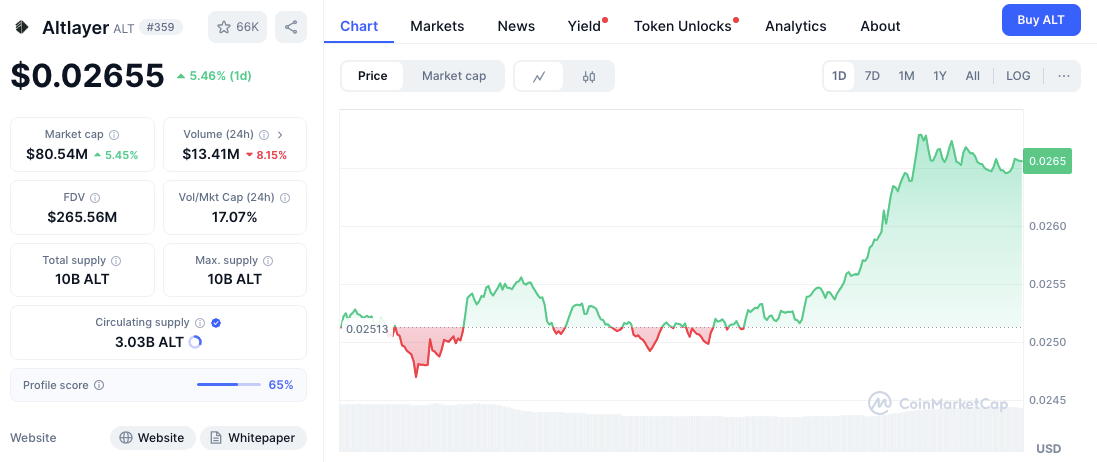1097x462 pixels.
Task: Click the $13.41M volume value
Action: coord(211,155)
